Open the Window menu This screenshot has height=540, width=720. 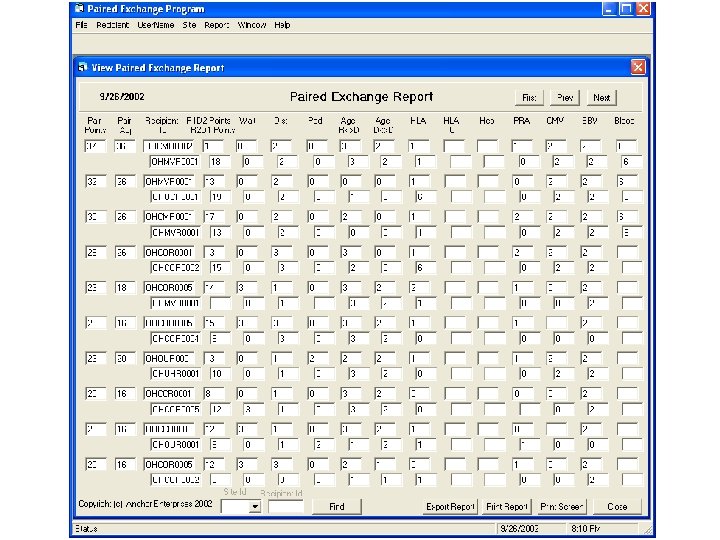[x=251, y=24]
